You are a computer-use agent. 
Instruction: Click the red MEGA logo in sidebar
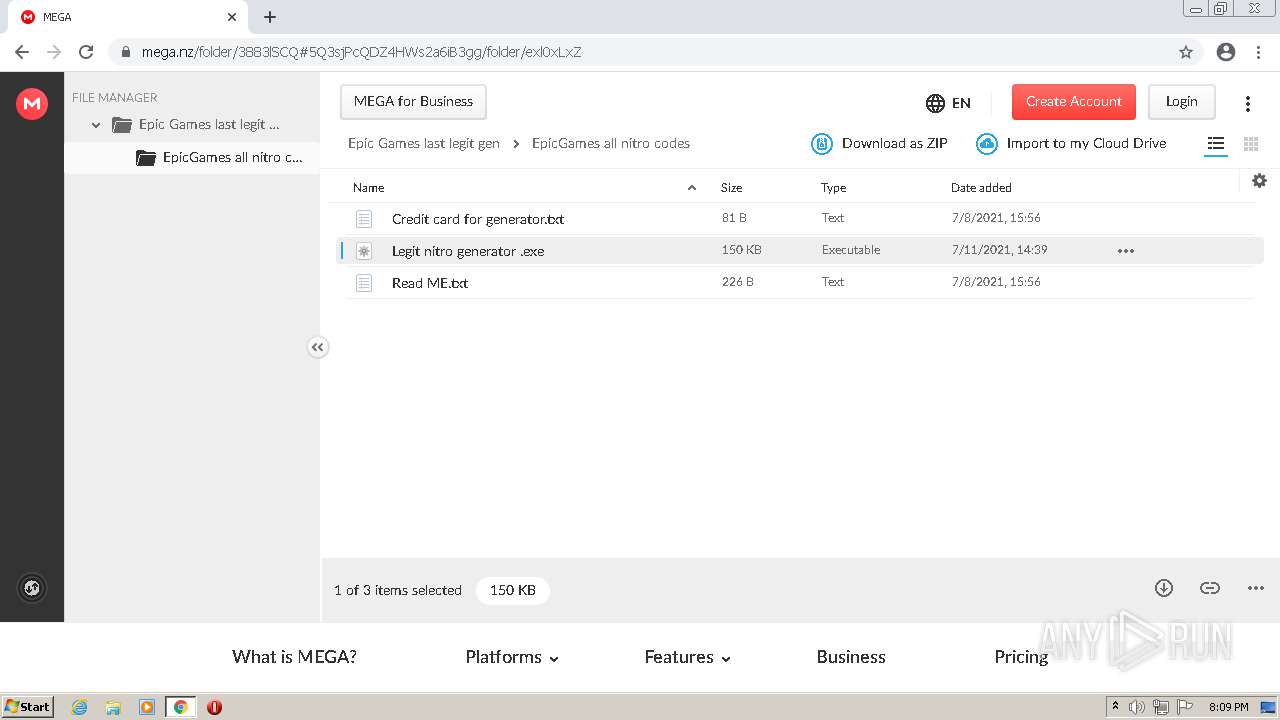click(32, 103)
